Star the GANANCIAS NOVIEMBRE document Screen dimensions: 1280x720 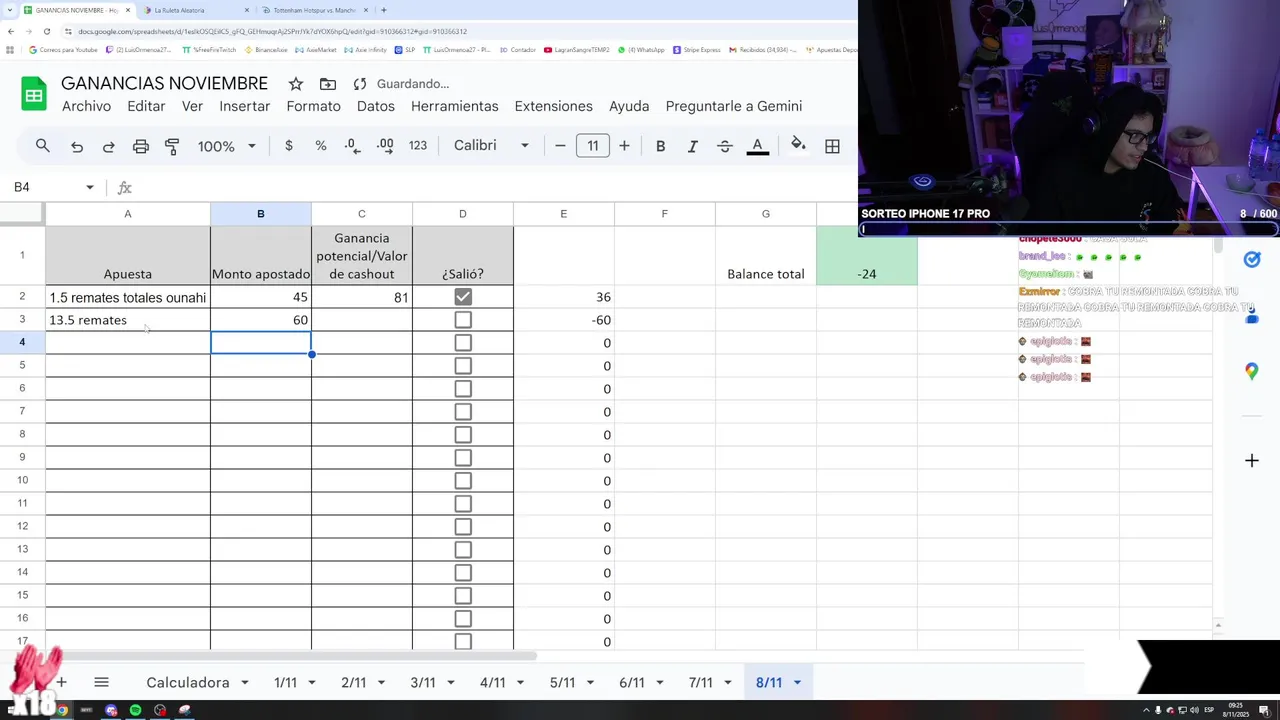pos(296,84)
